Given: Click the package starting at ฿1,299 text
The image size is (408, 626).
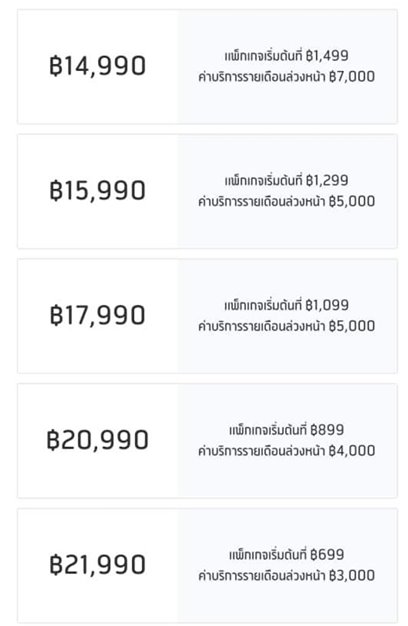Looking at the screenshot, I should [x=286, y=180].
